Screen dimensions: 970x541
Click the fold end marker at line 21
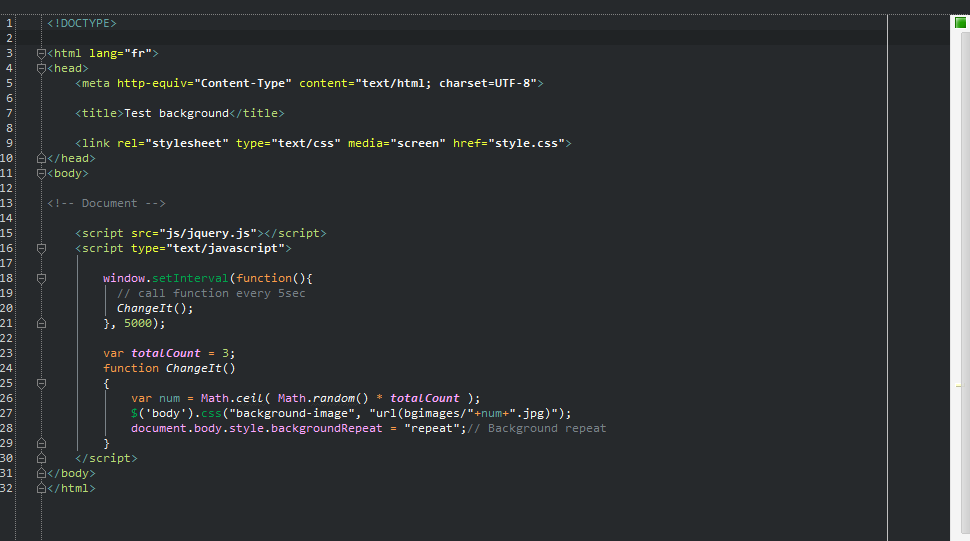tap(41, 323)
